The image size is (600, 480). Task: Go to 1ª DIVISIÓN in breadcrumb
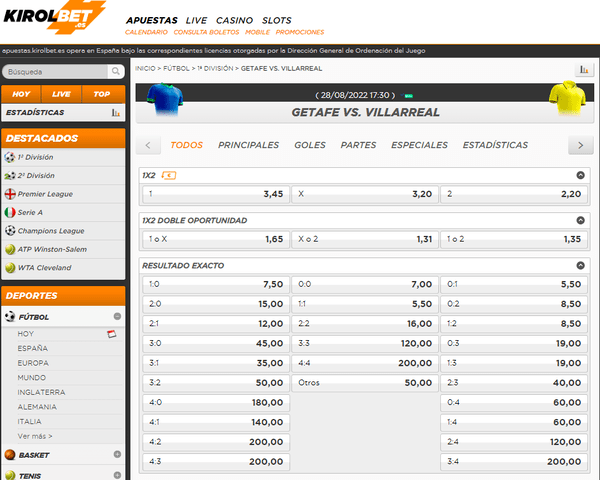(215, 69)
